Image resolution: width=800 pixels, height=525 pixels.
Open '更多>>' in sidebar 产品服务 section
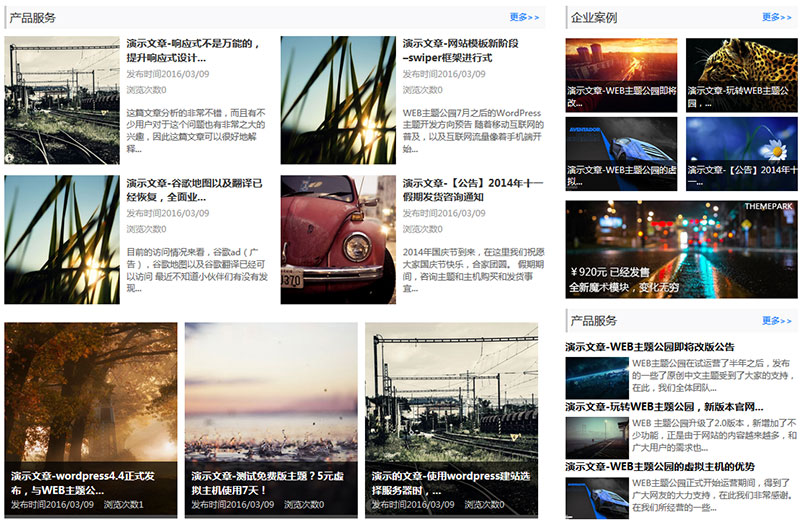click(776, 321)
